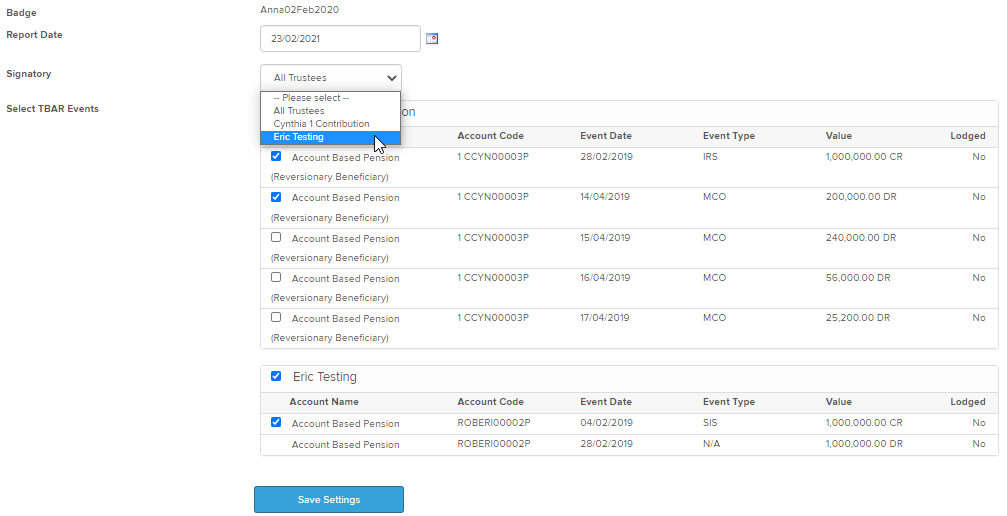This screenshot has height=516, width=1007.
Task: Select "Eric Testing" in the open signatory list
Action: click(x=298, y=137)
